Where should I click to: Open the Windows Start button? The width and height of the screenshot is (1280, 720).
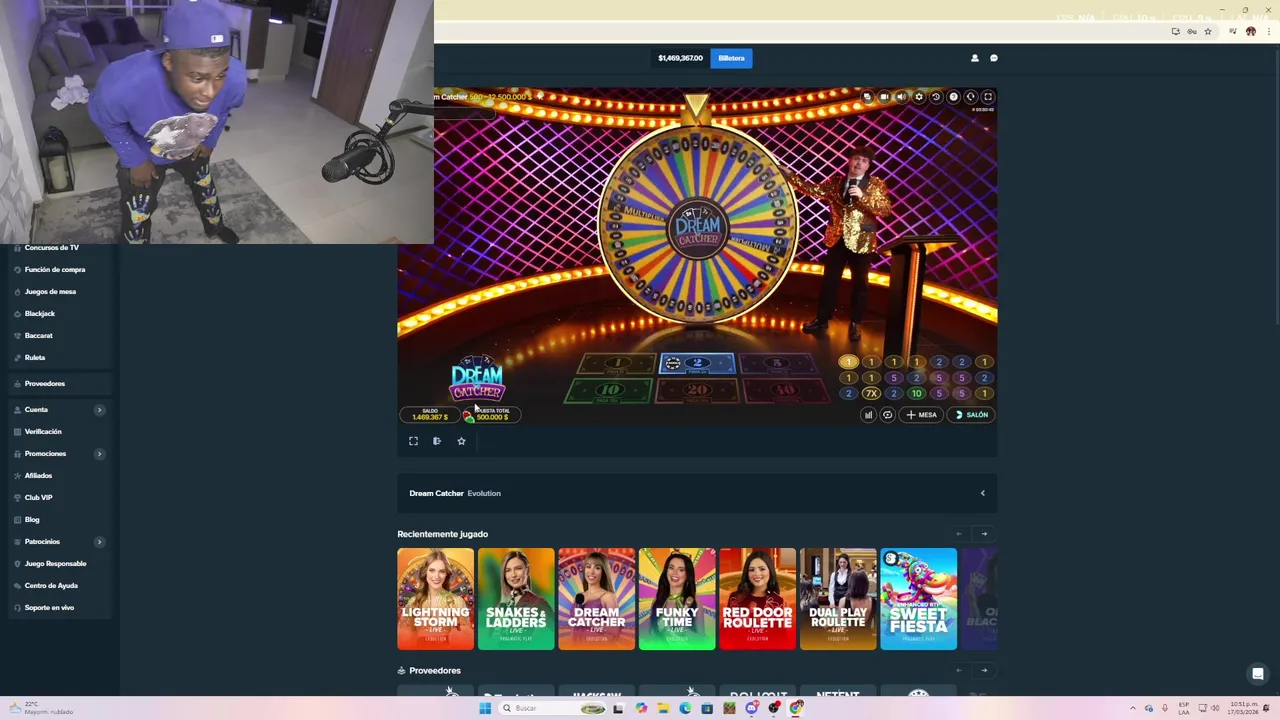[485, 708]
